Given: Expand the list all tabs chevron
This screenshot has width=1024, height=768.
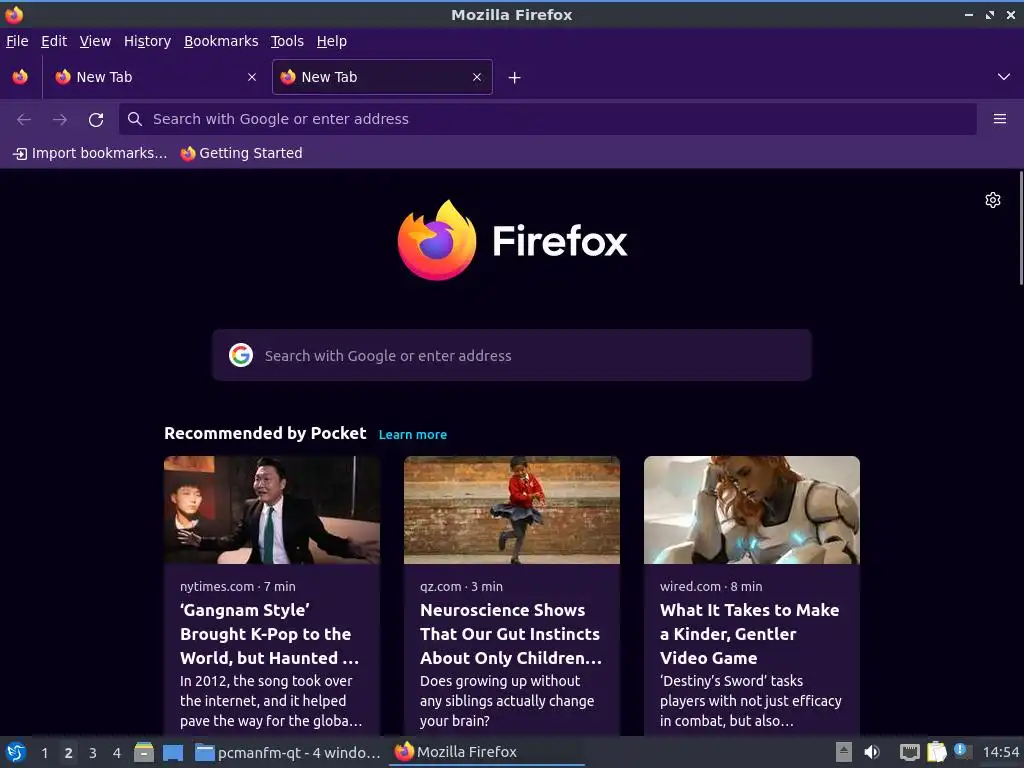Looking at the screenshot, I should [x=1004, y=77].
